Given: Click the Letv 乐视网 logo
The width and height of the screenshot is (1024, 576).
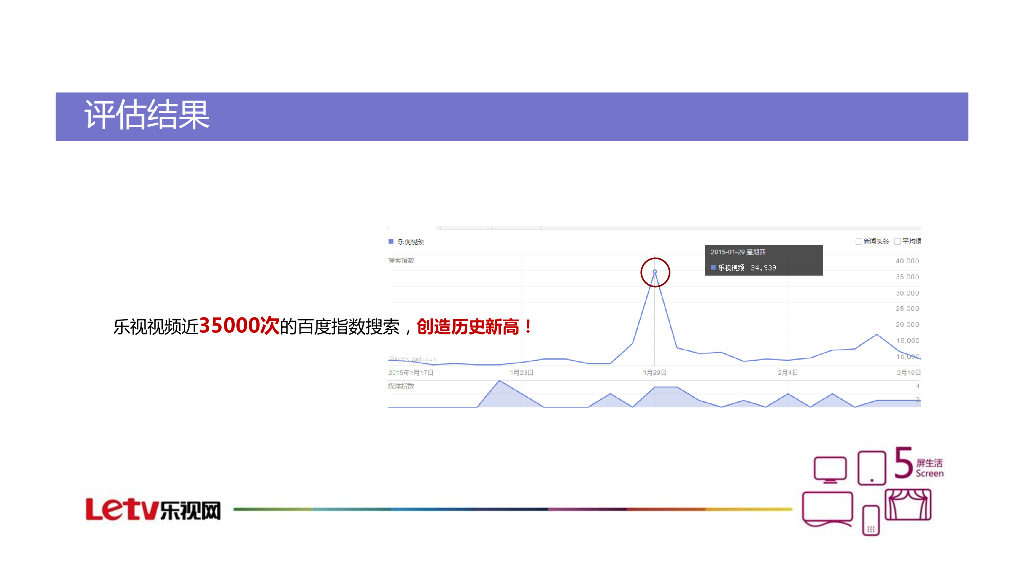Looking at the screenshot, I should point(153,509).
